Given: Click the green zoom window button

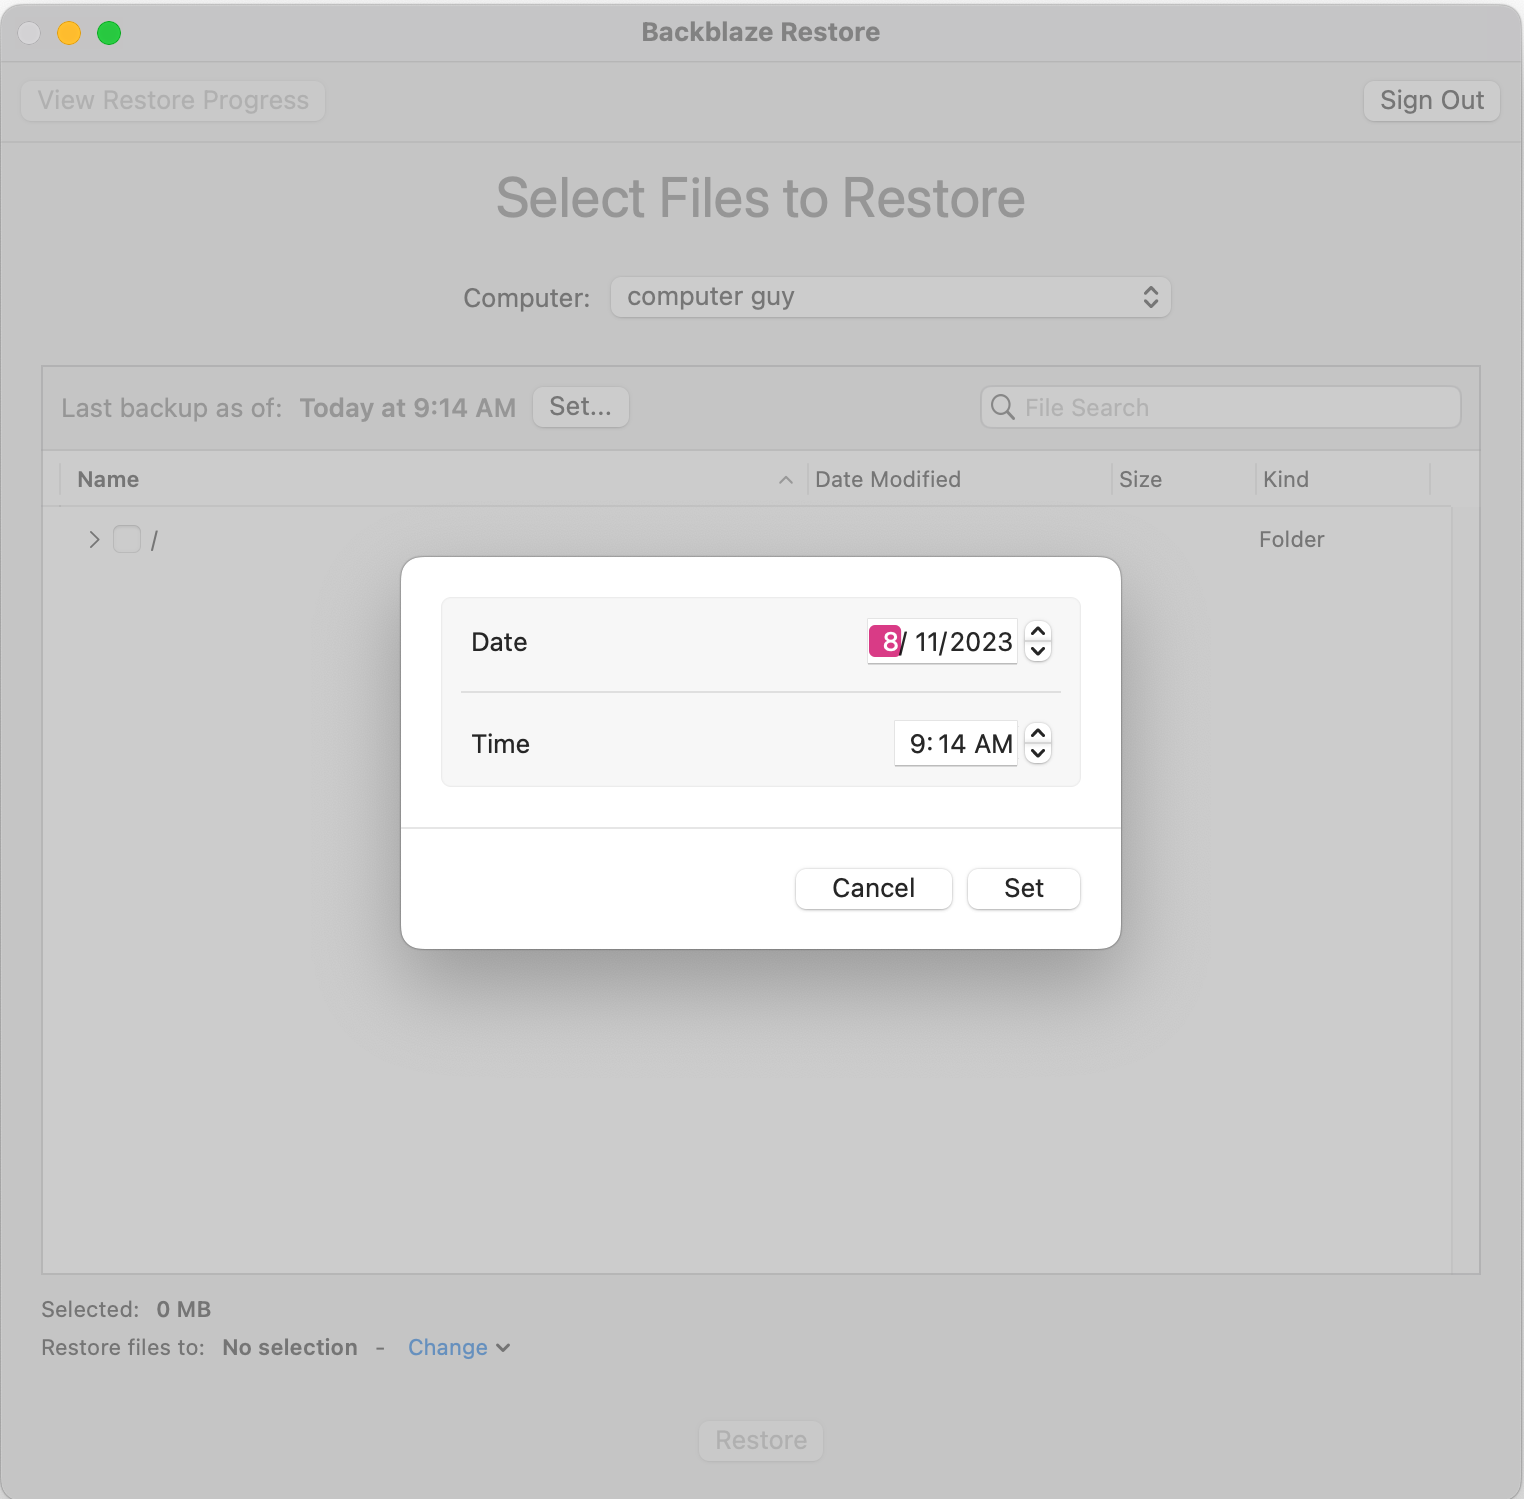Looking at the screenshot, I should coord(109,33).
